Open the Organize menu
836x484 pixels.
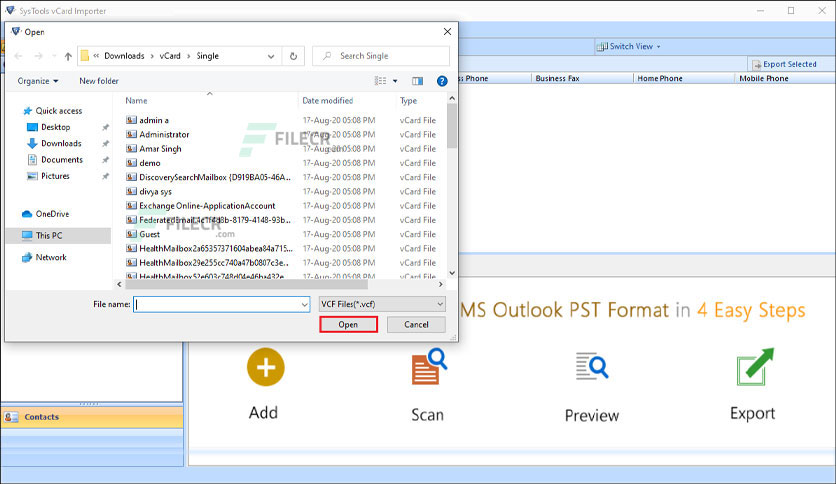38,81
